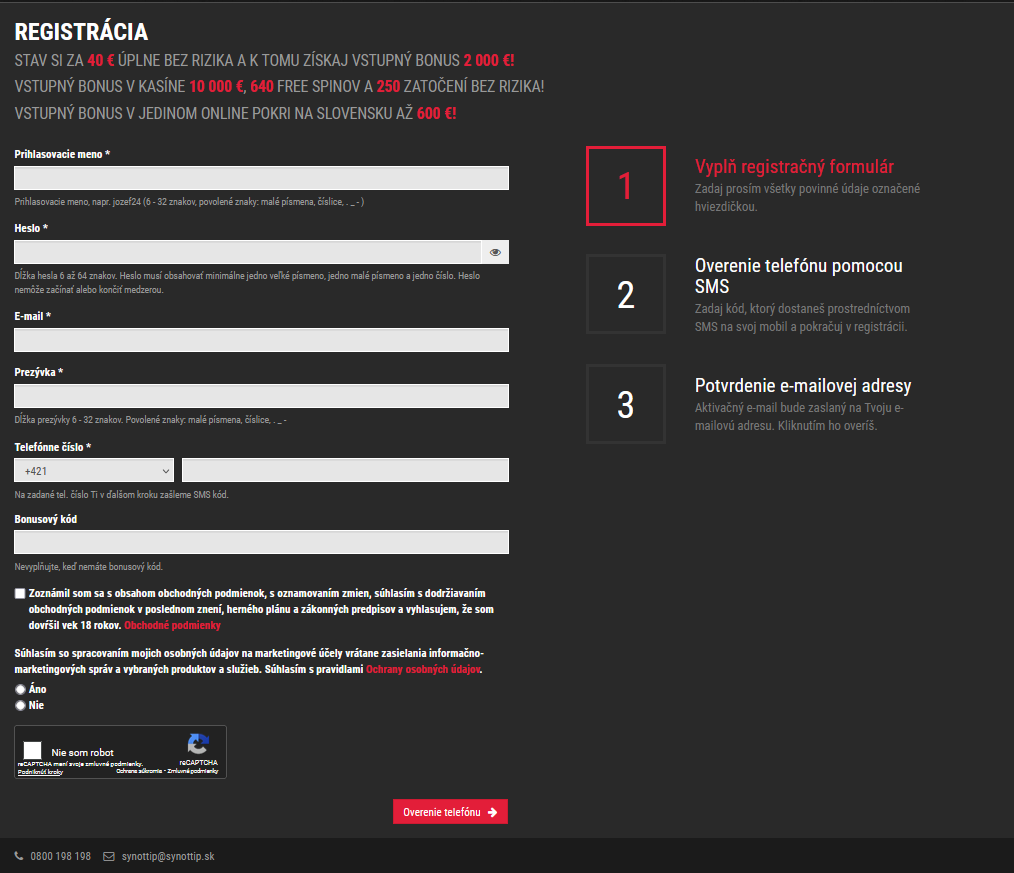1014x873 pixels.
Task: Select the step 2 box for SMS overenie
Action: (x=625, y=294)
